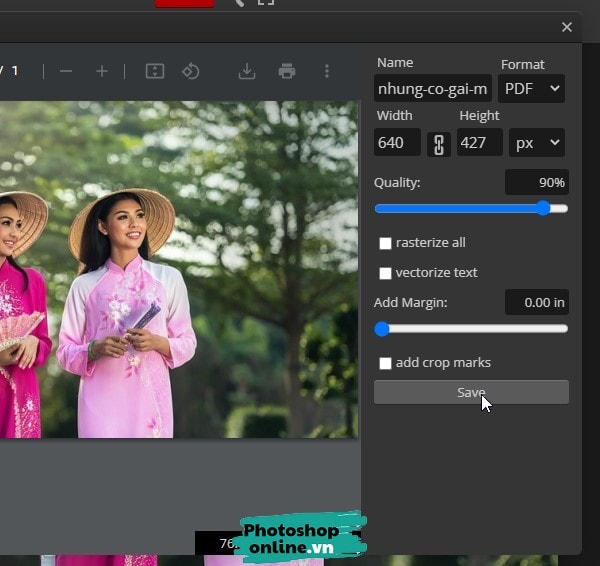The image size is (600, 566).
Task: Open the three-dot more options menu
Action: pos(326,71)
